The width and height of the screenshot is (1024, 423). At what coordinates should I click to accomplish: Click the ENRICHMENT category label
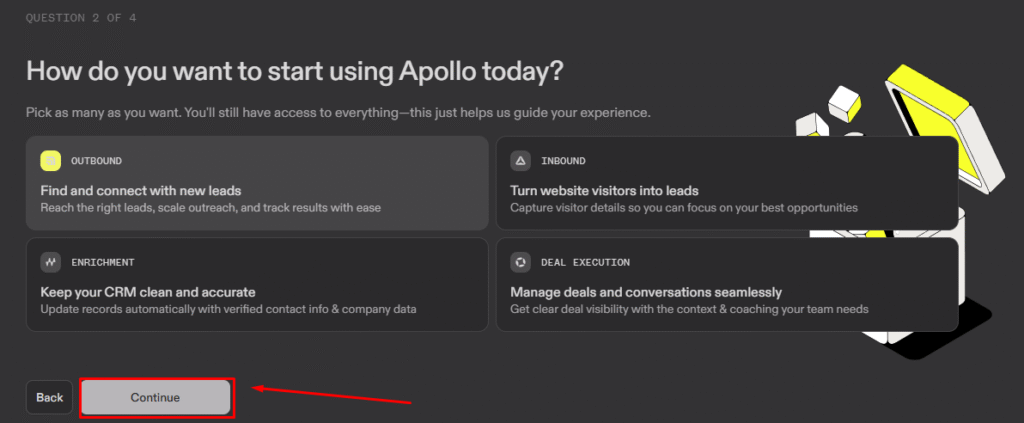pos(102,262)
